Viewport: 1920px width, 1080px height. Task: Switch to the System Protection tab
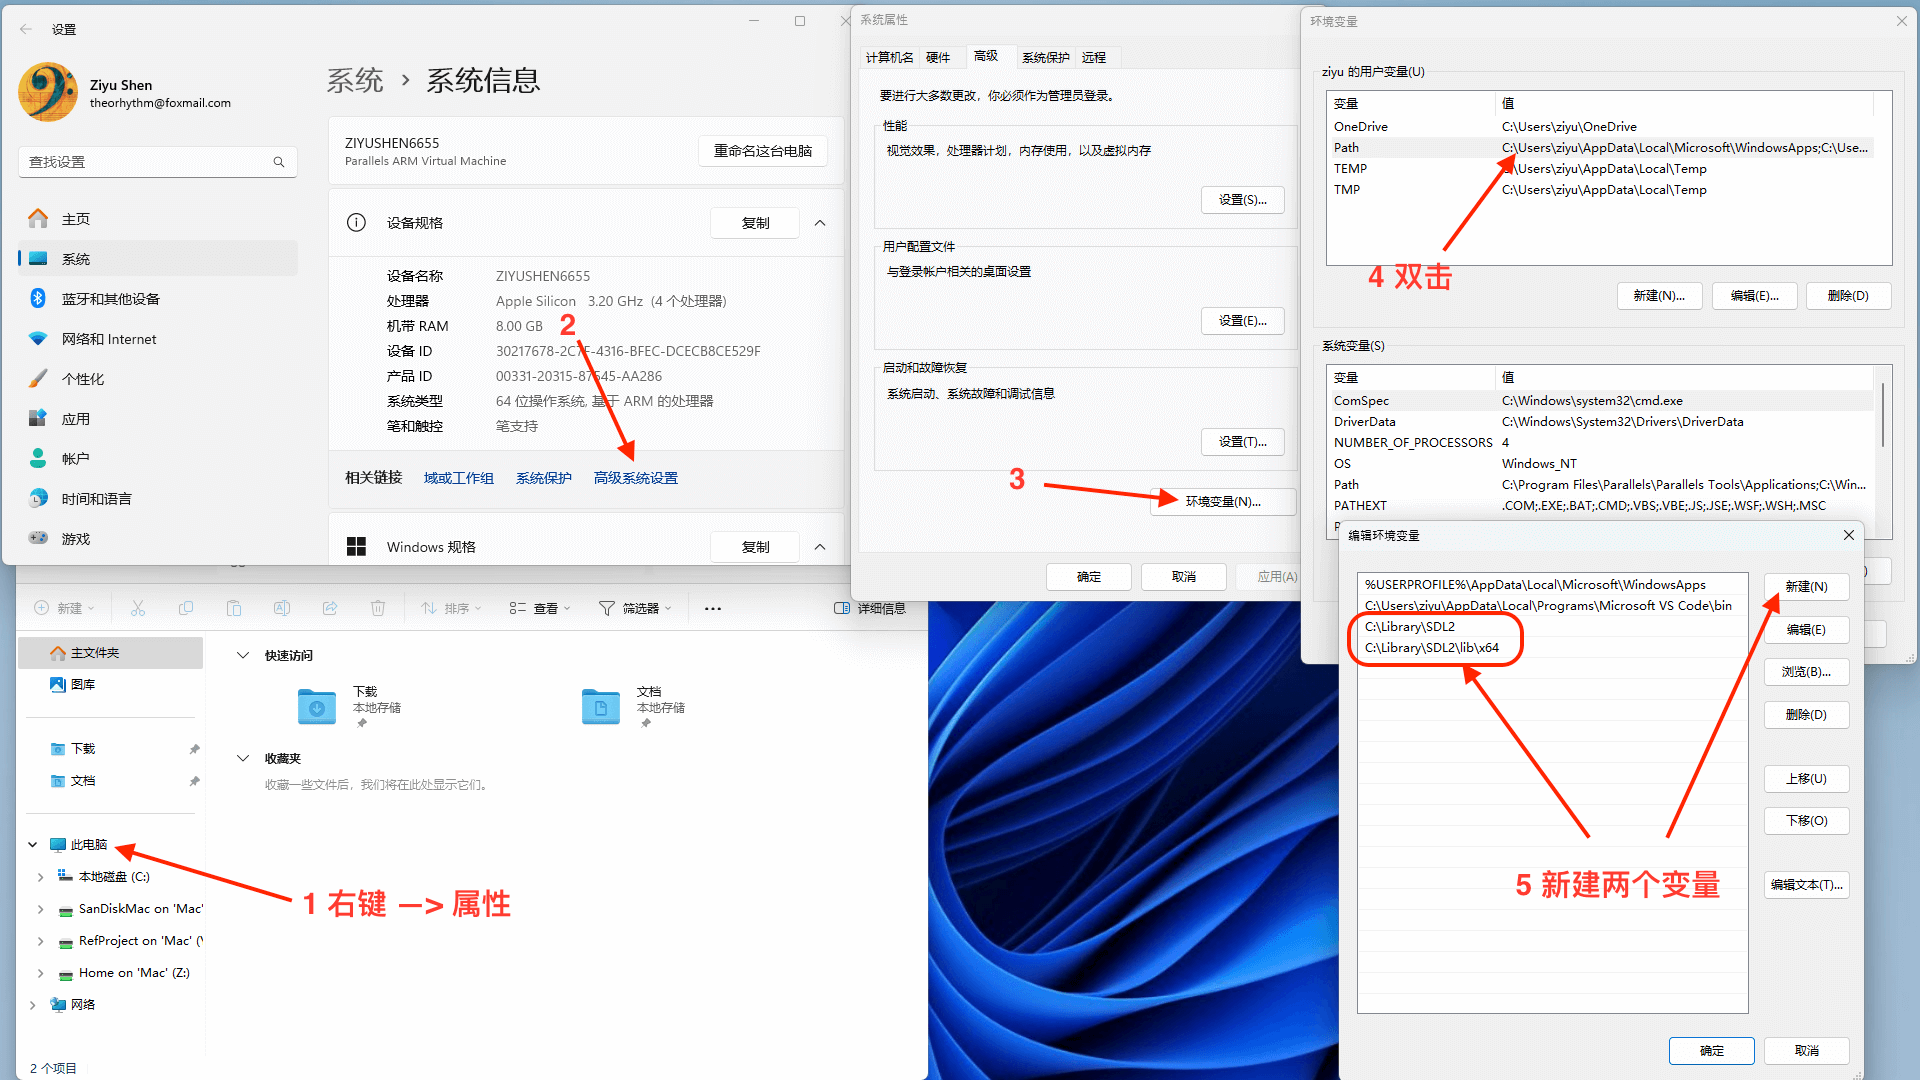(1045, 57)
